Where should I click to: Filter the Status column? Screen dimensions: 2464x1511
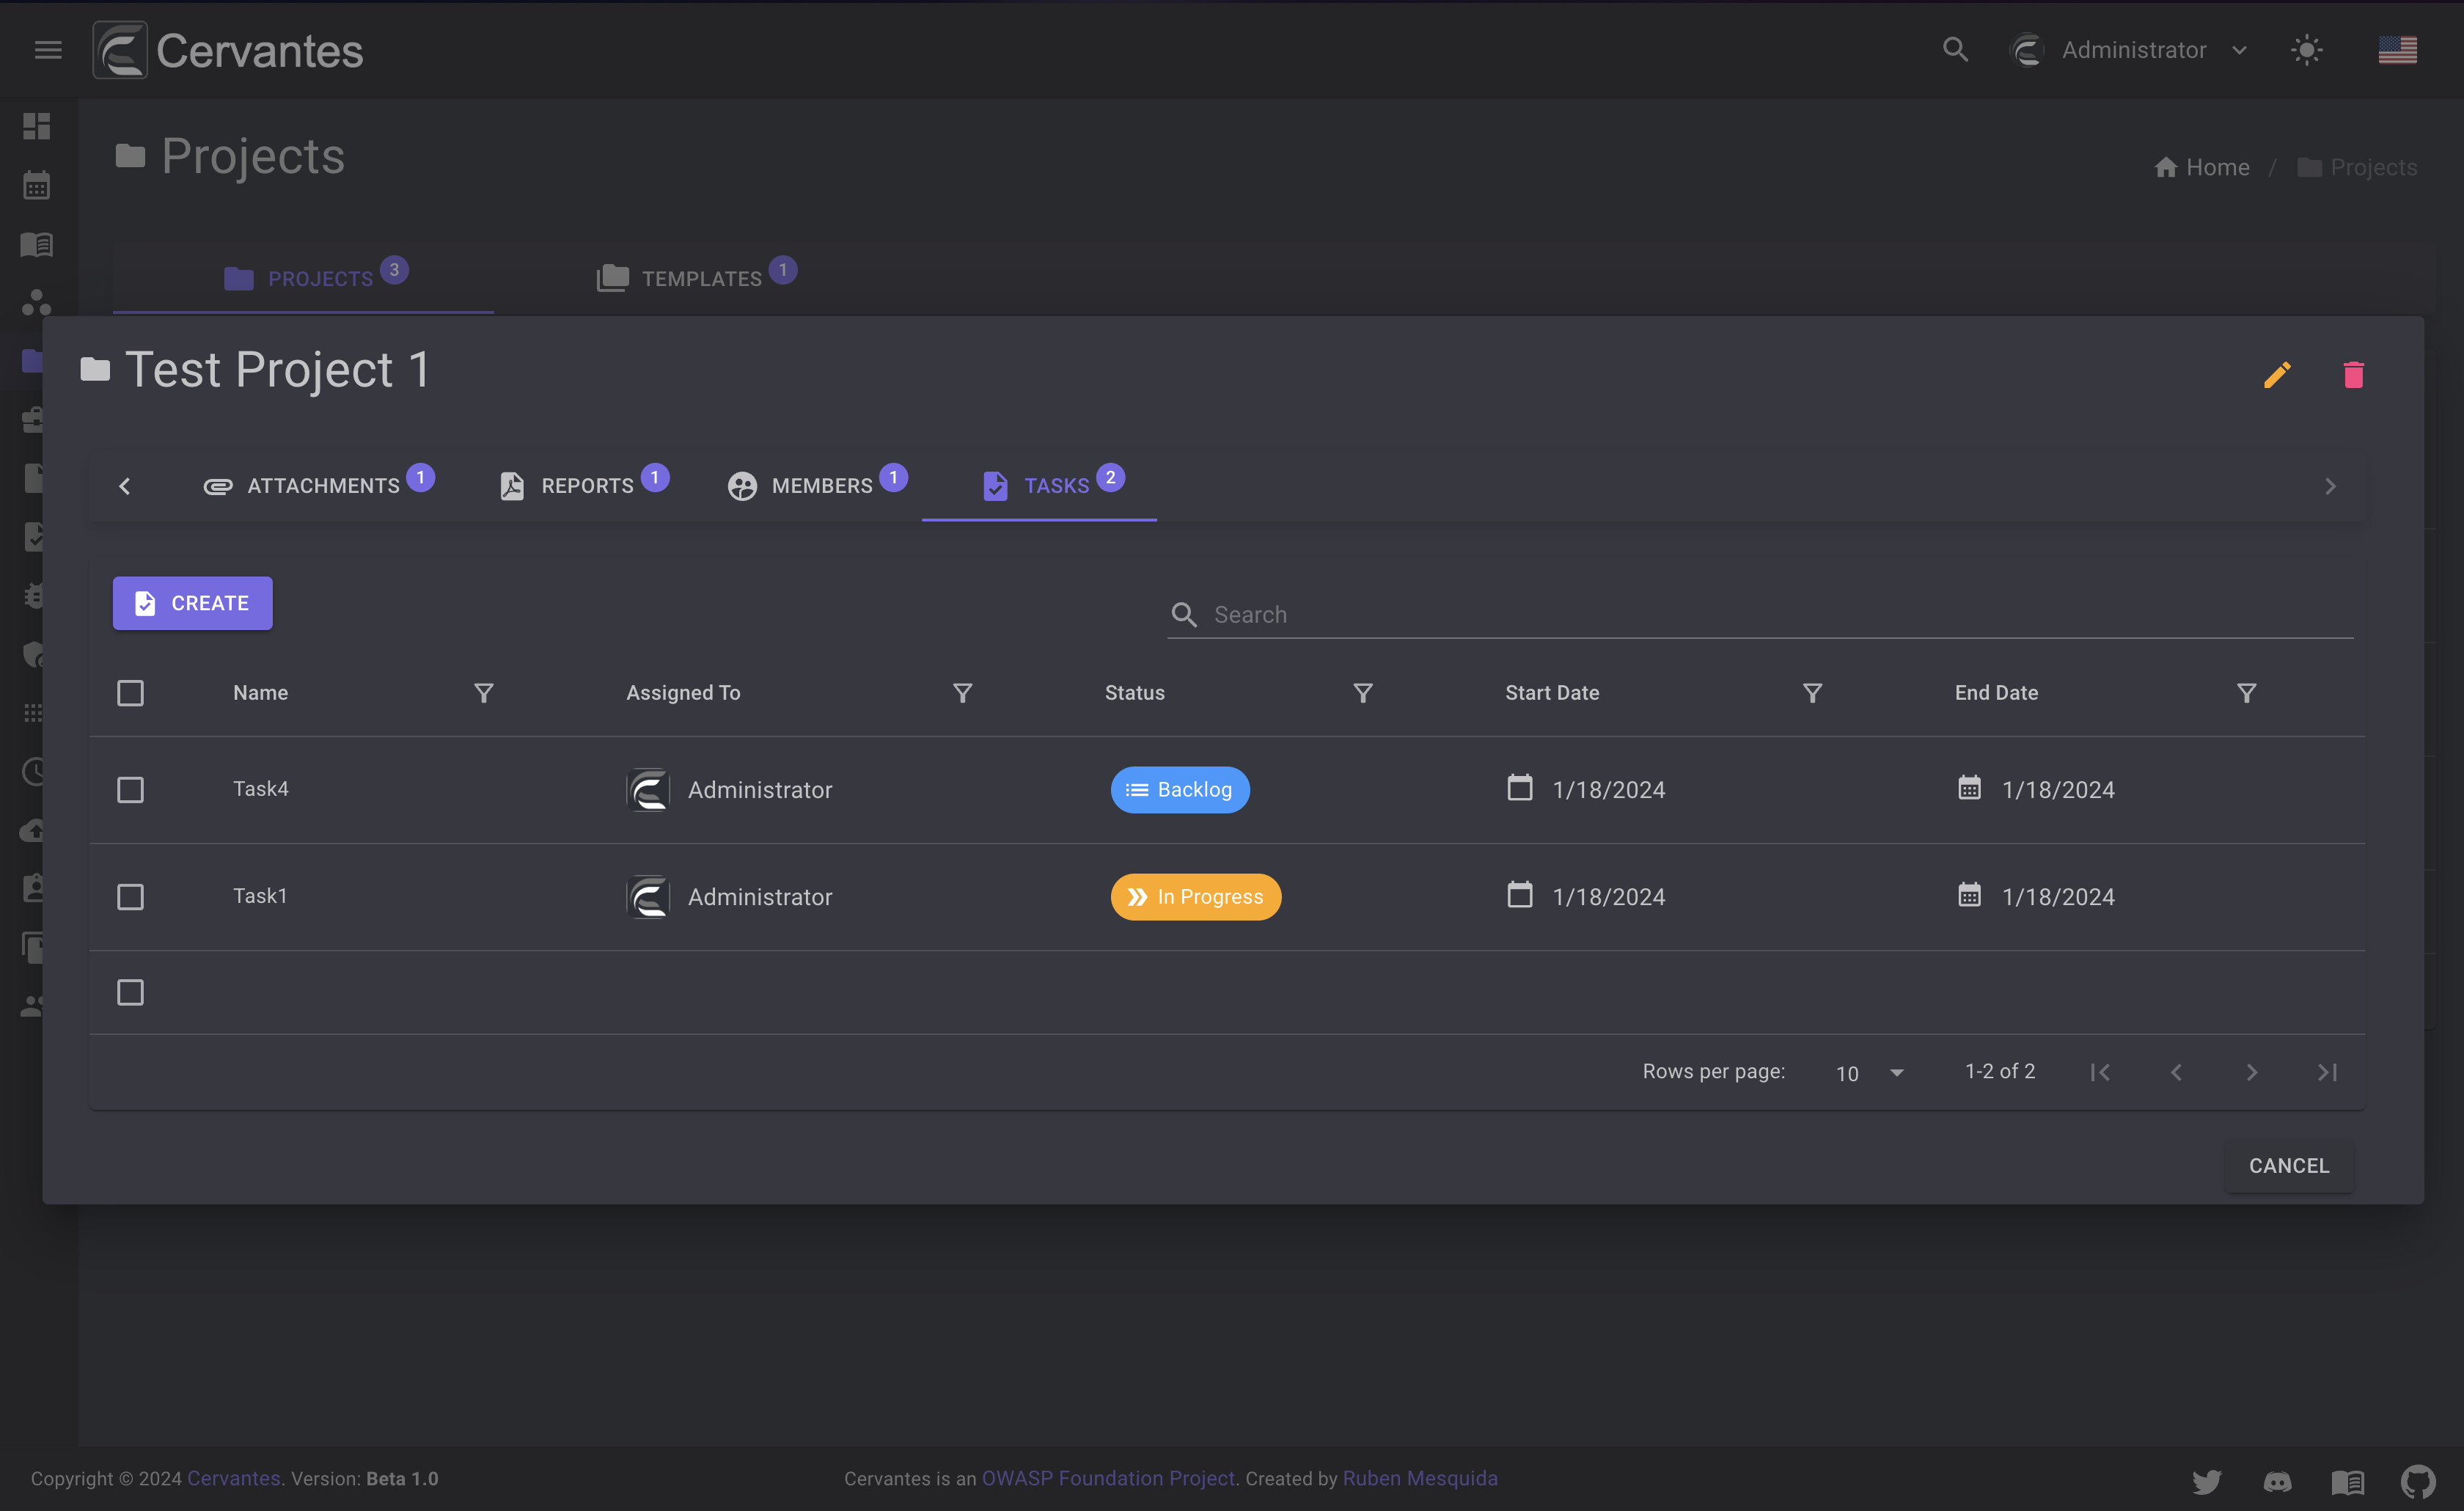pyautogui.click(x=1363, y=693)
